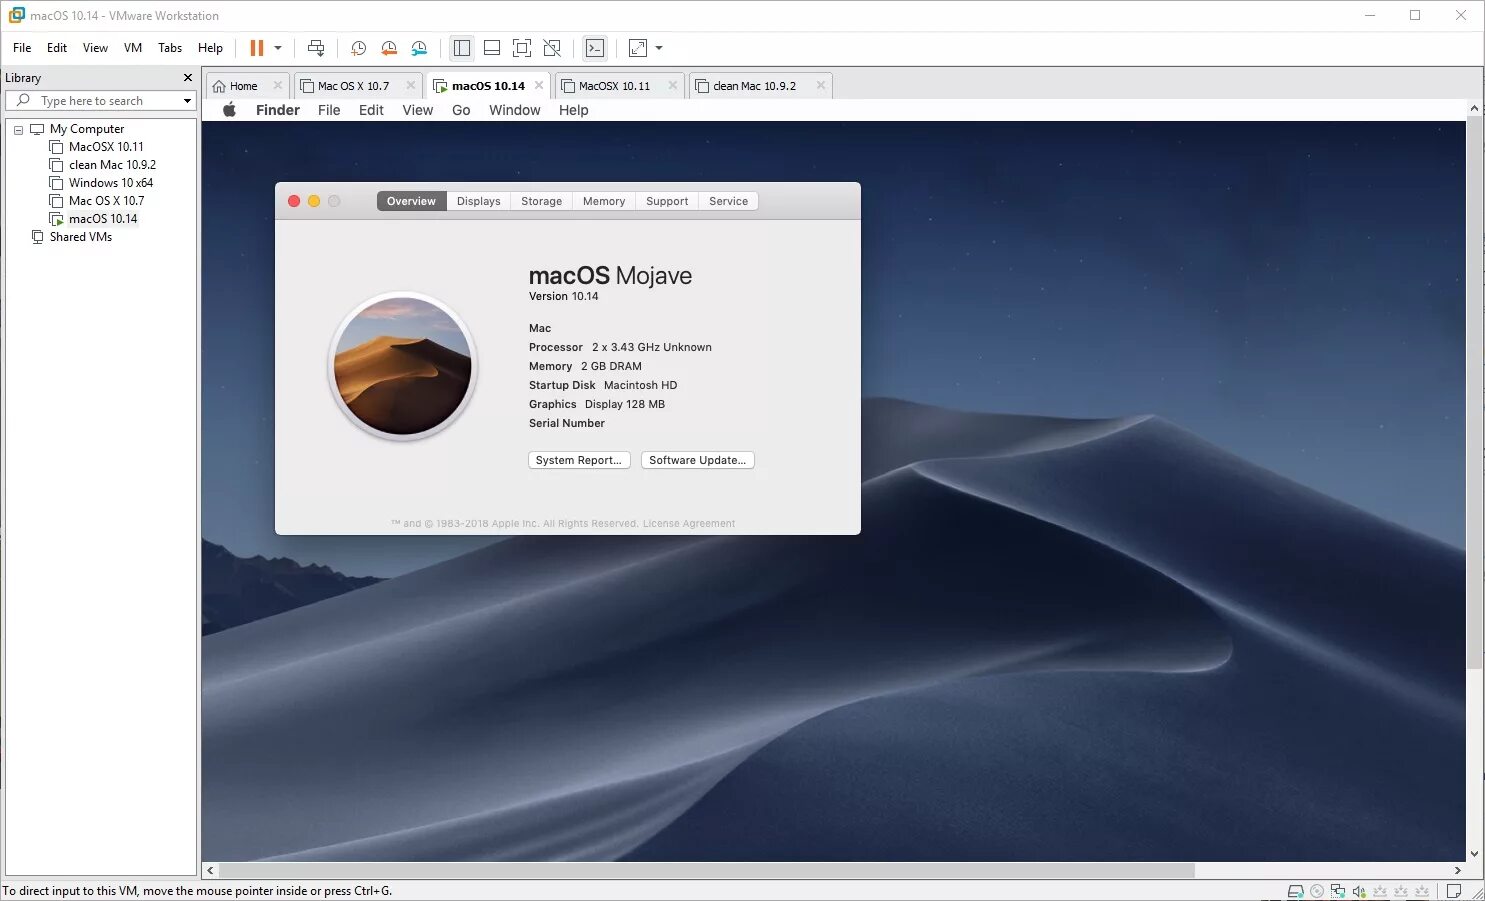1485x901 pixels.
Task: Toggle the console view button
Action: click(594, 48)
